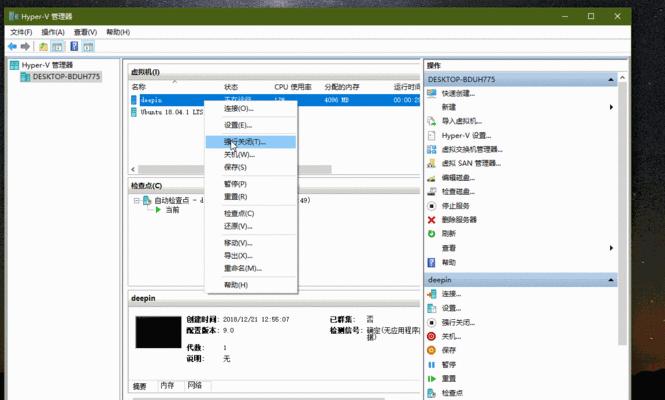665x400 pixels.
Task: Click the 虚拟 SAN 管理器 icon
Action: point(432,163)
